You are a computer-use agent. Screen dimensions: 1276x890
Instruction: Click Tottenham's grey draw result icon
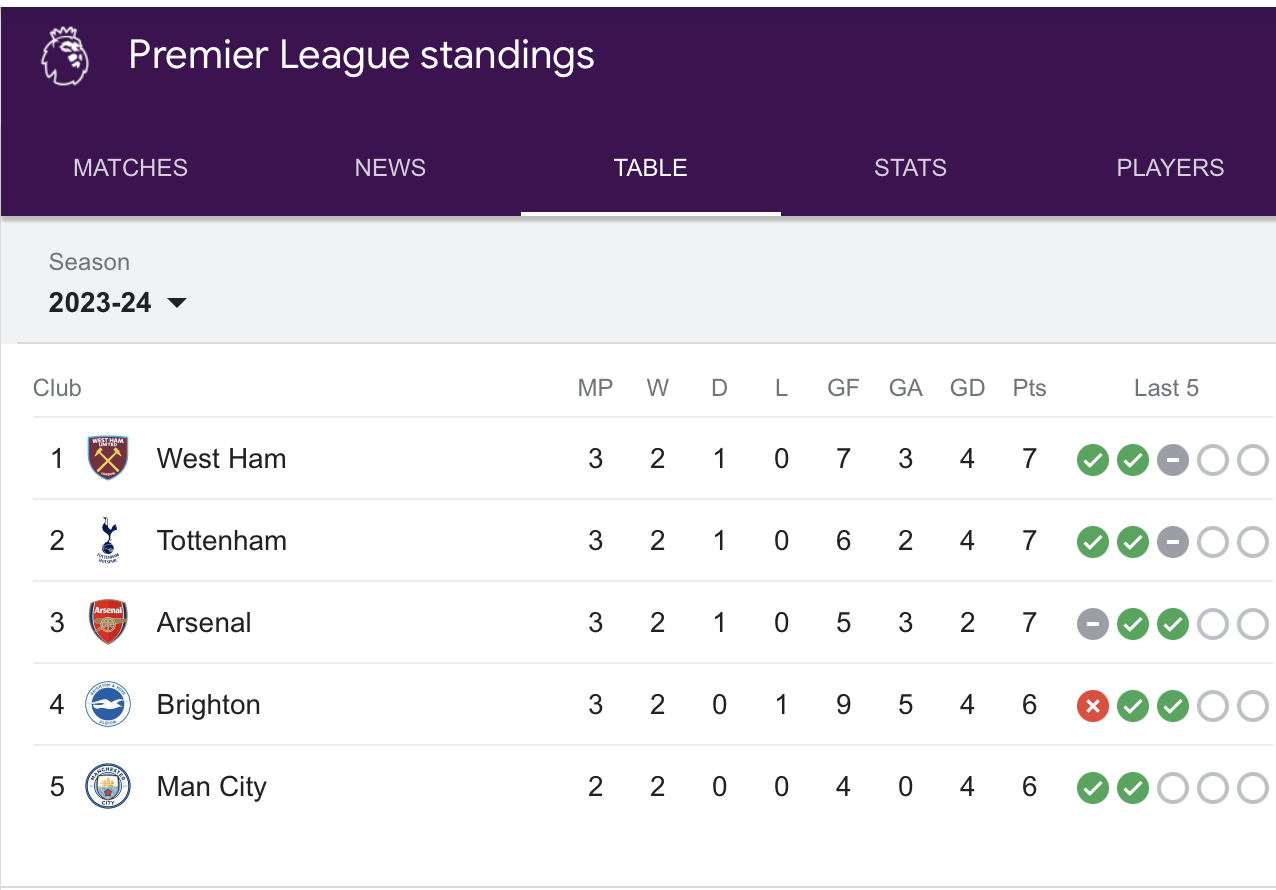pyautogui.click(x=1173, y=543)
